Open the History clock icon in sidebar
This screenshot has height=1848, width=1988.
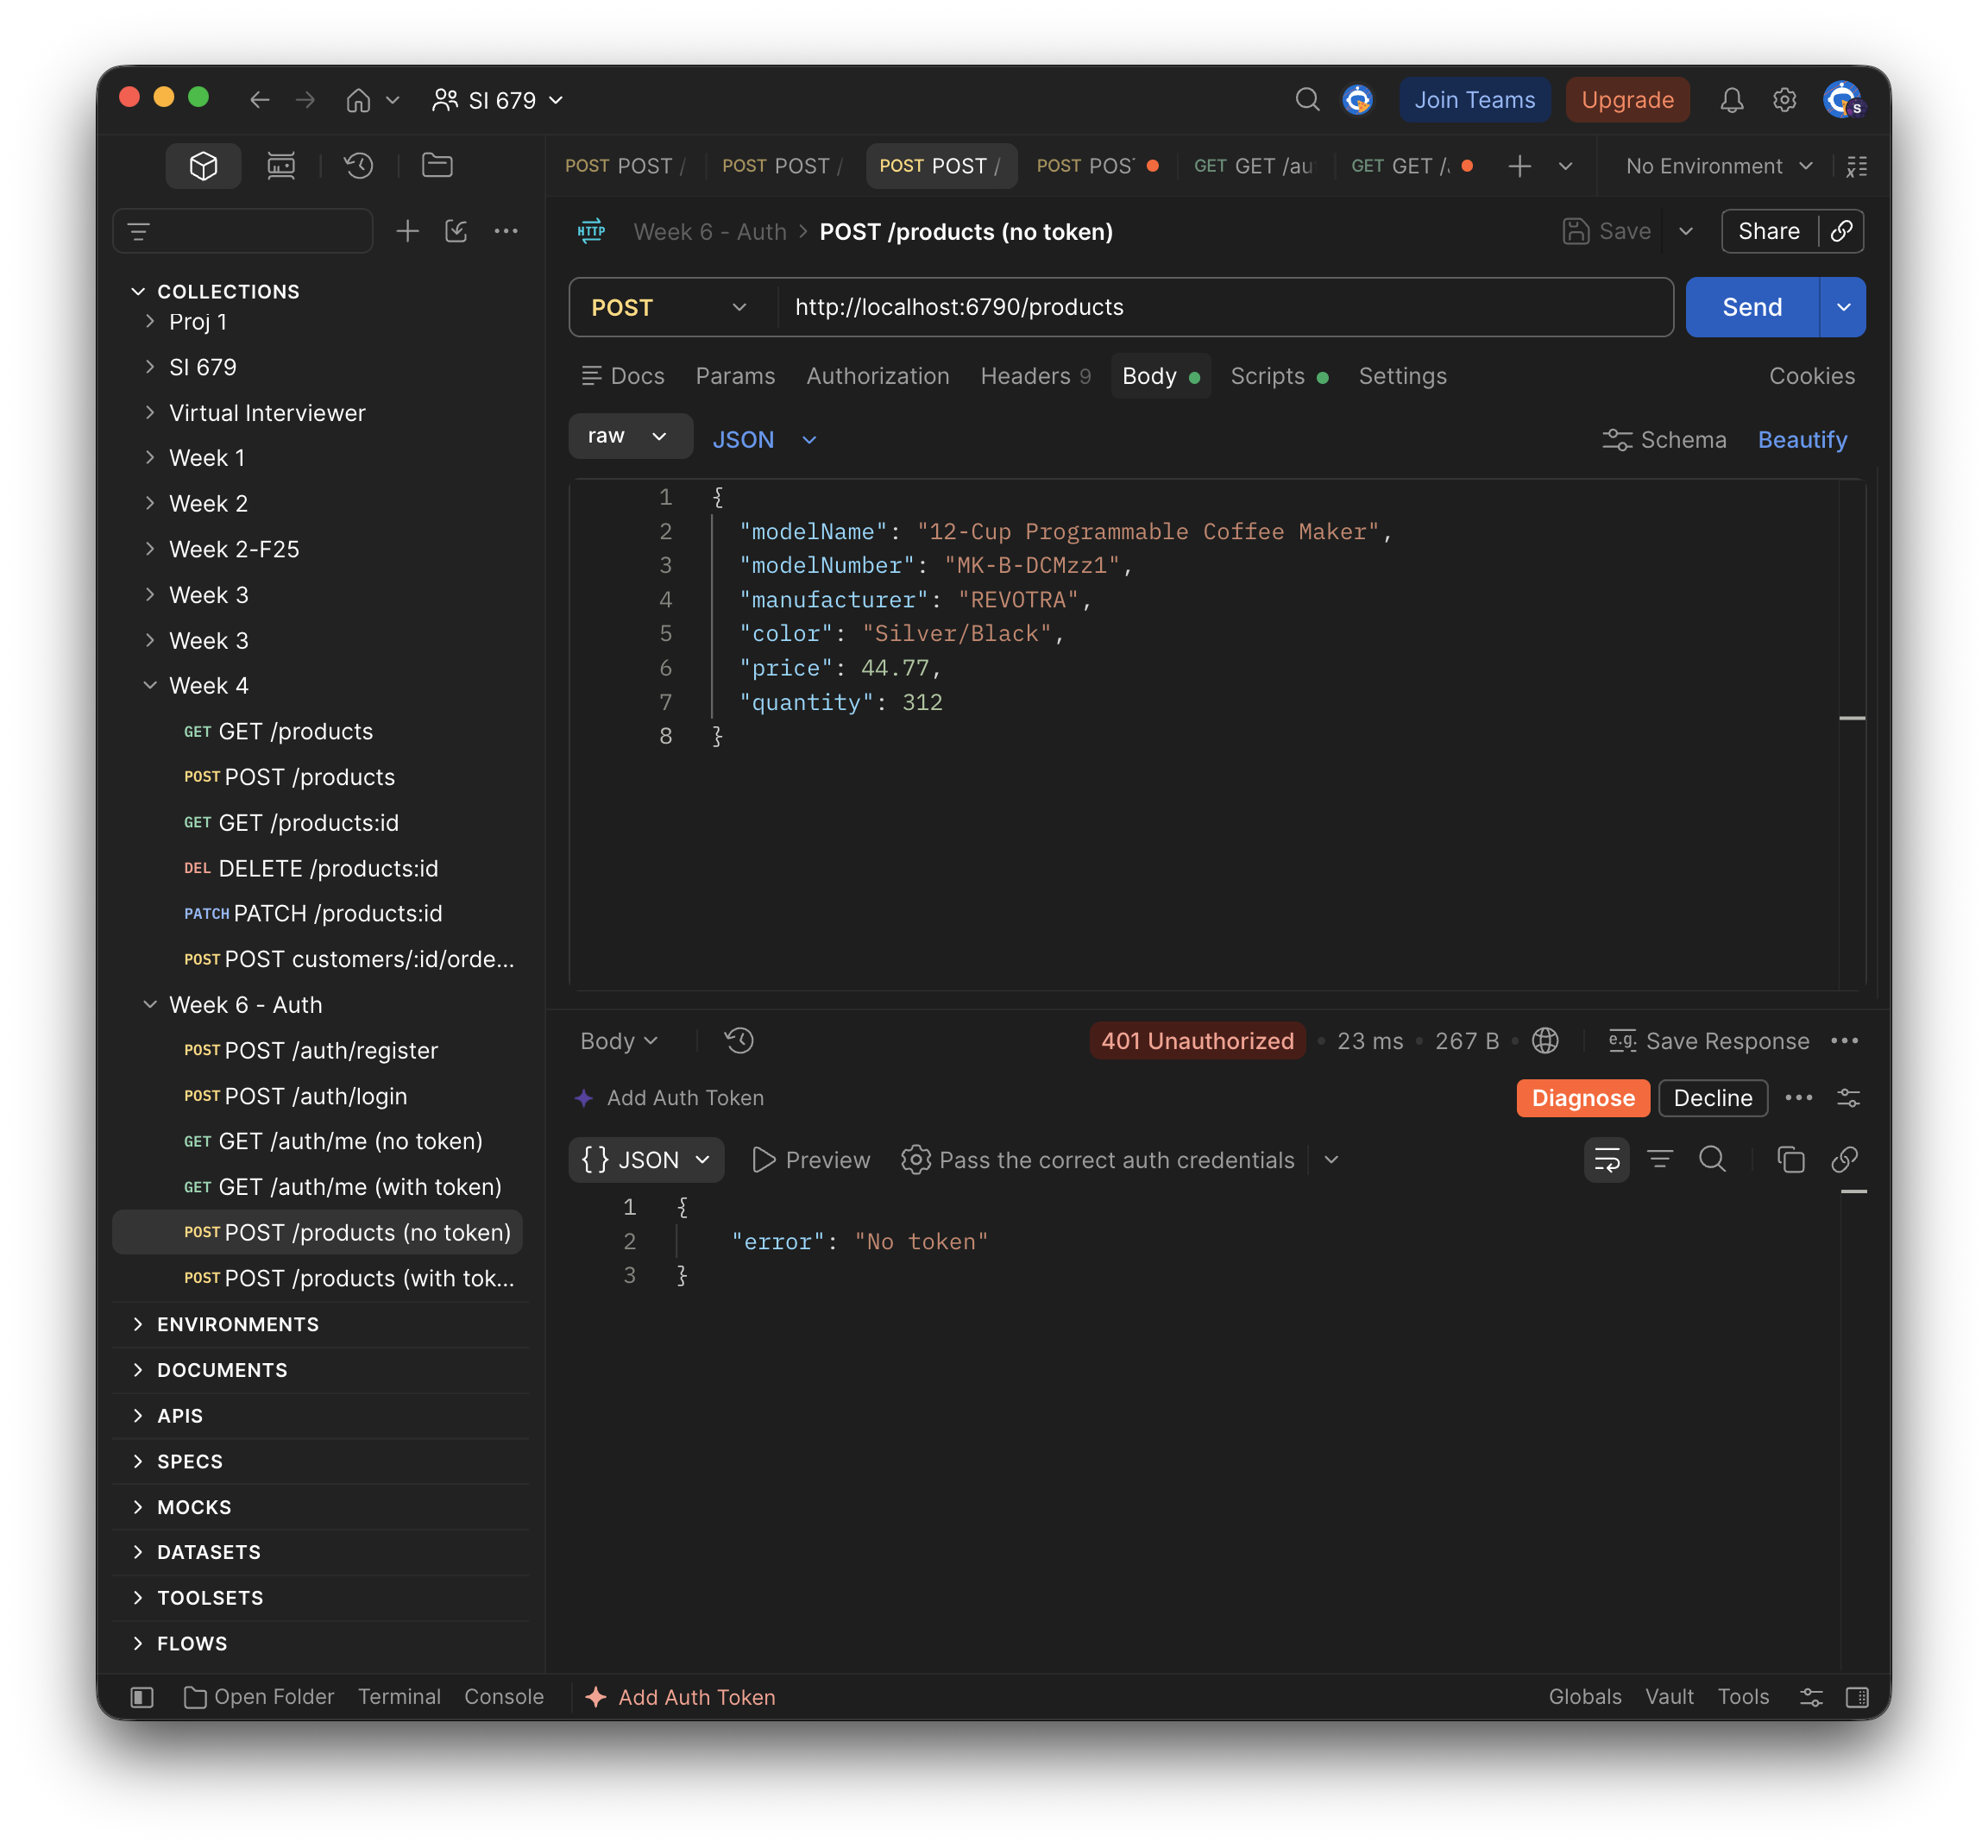point(359,166)
